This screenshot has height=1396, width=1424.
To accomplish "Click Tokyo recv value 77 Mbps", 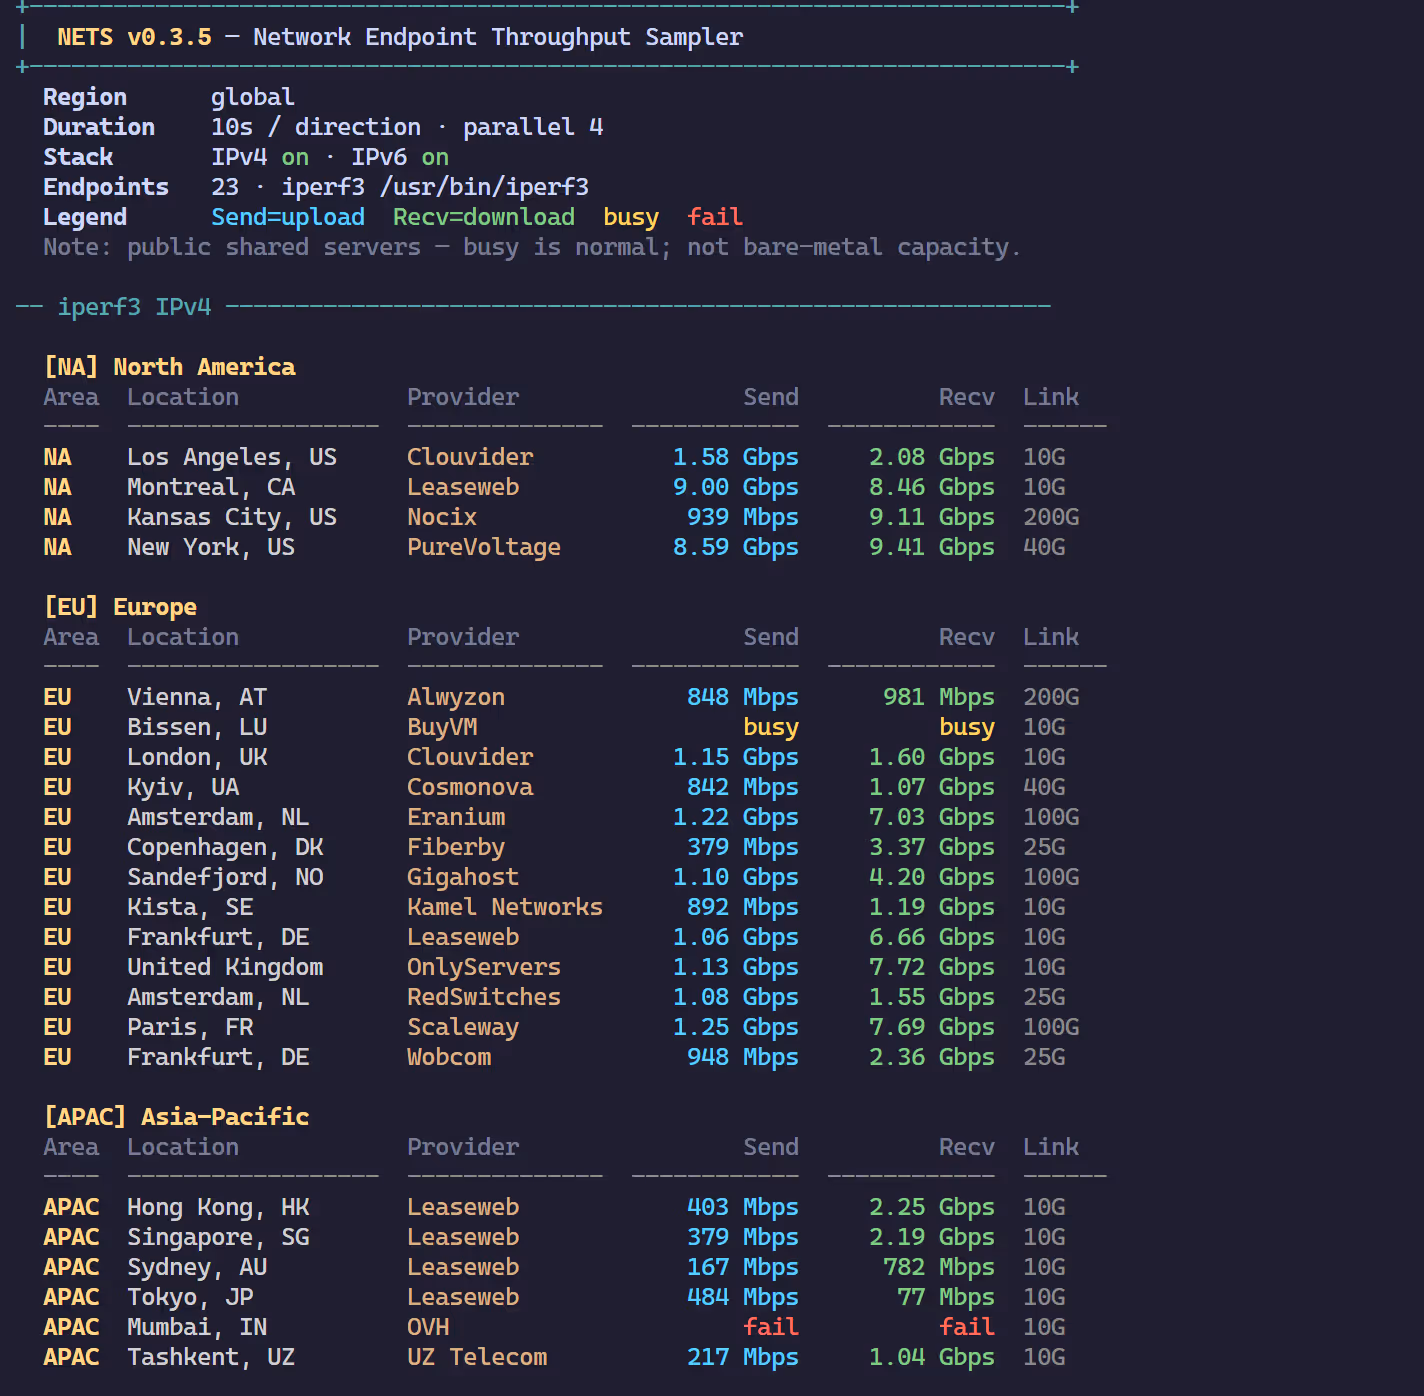I will 946,1297.
